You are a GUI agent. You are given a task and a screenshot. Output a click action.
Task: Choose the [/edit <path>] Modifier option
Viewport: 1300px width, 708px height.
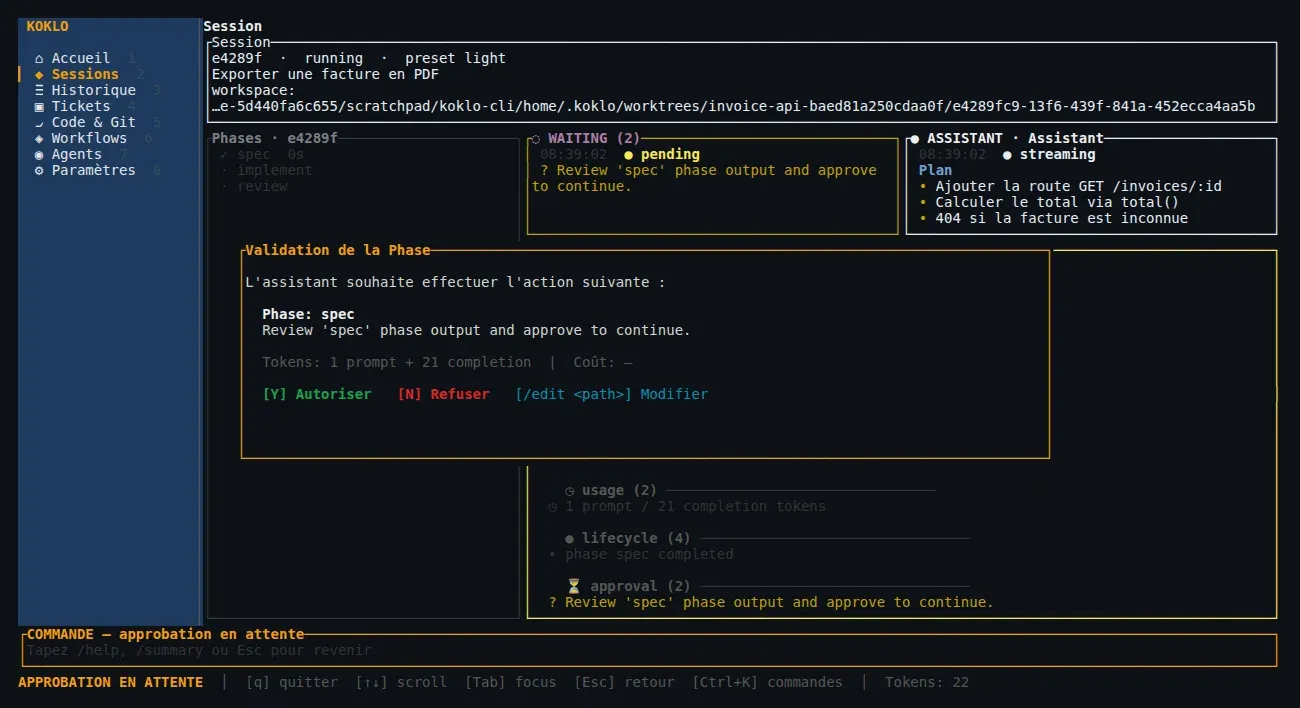(x=611, y=394)
